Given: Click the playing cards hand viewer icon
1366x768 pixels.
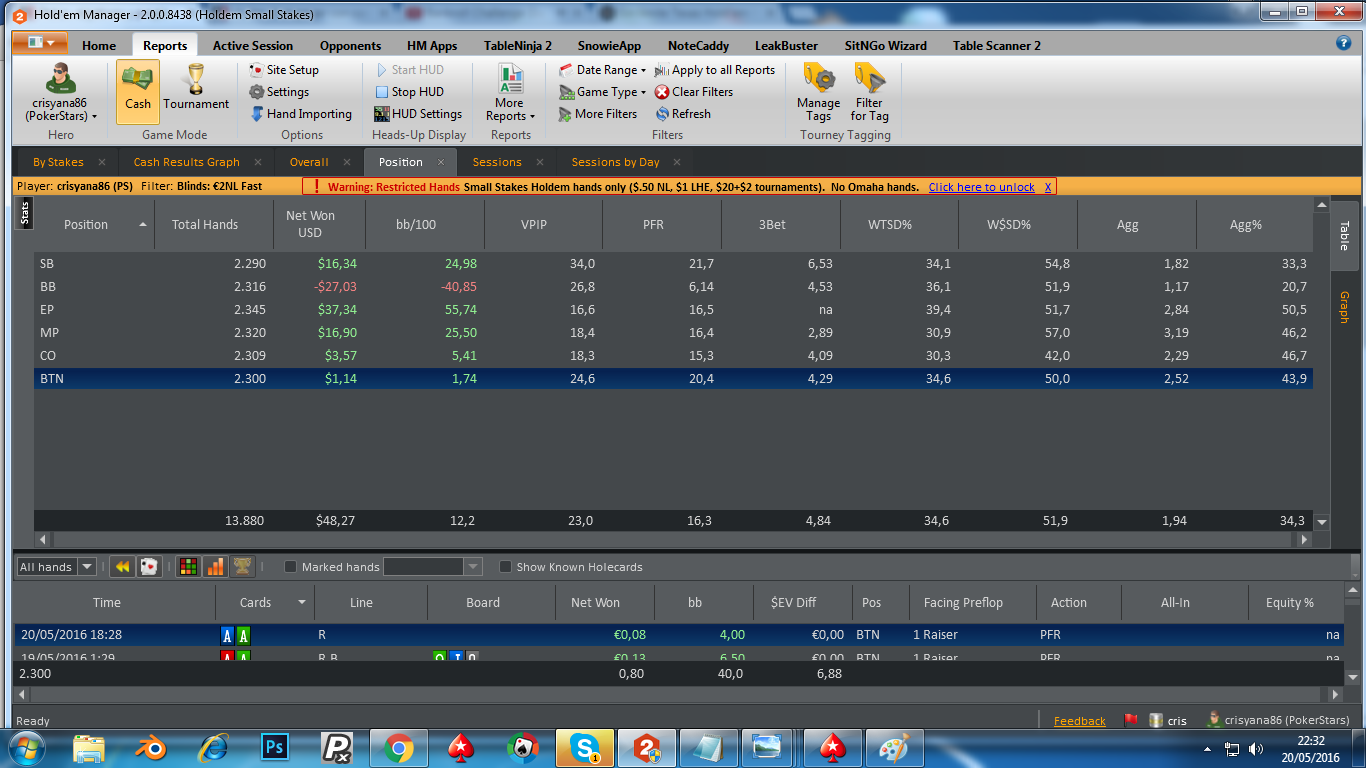Looking at the screenshot, I should pos(148,567).
